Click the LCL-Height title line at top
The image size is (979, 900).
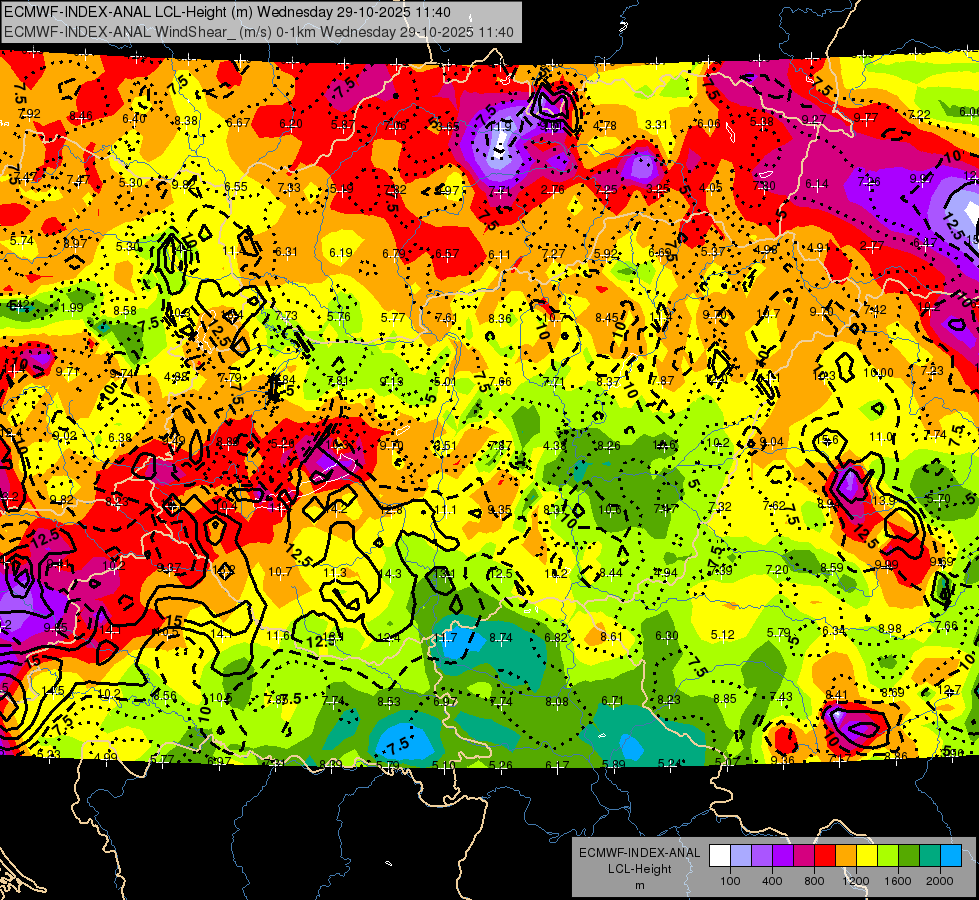227,12
